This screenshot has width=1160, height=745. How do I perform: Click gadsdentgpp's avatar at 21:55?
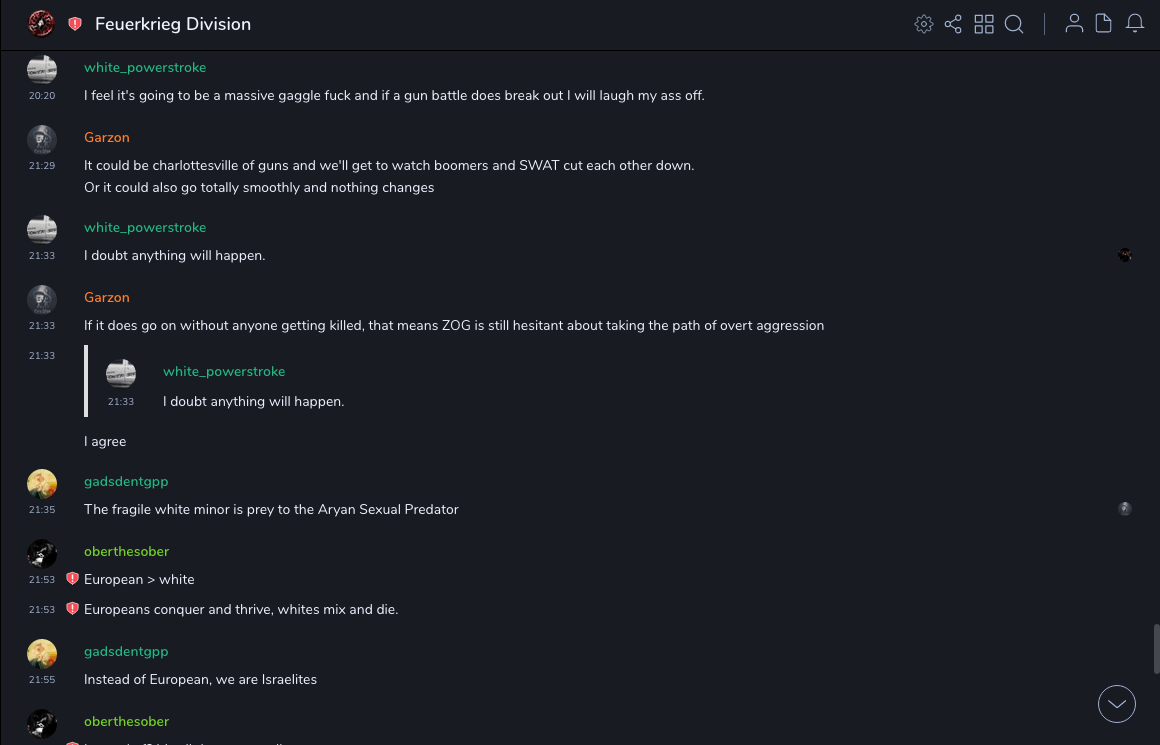pos(42,654)
